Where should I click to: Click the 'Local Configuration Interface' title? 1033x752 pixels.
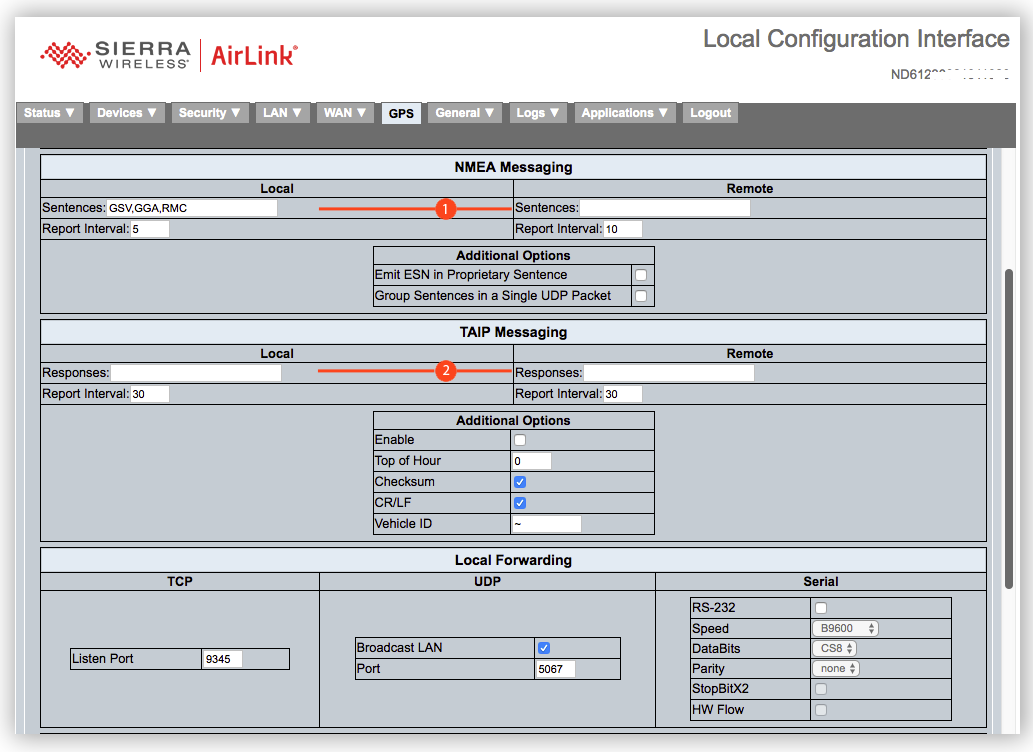(856, 39)
